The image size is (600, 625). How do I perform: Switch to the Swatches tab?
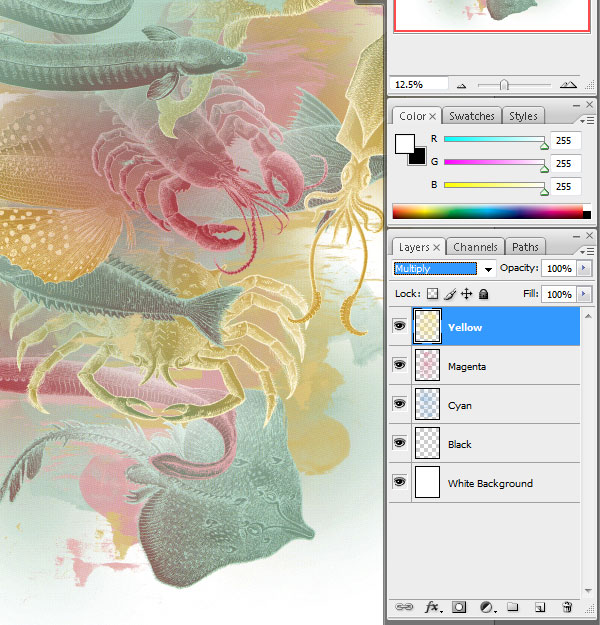(472, 116)
